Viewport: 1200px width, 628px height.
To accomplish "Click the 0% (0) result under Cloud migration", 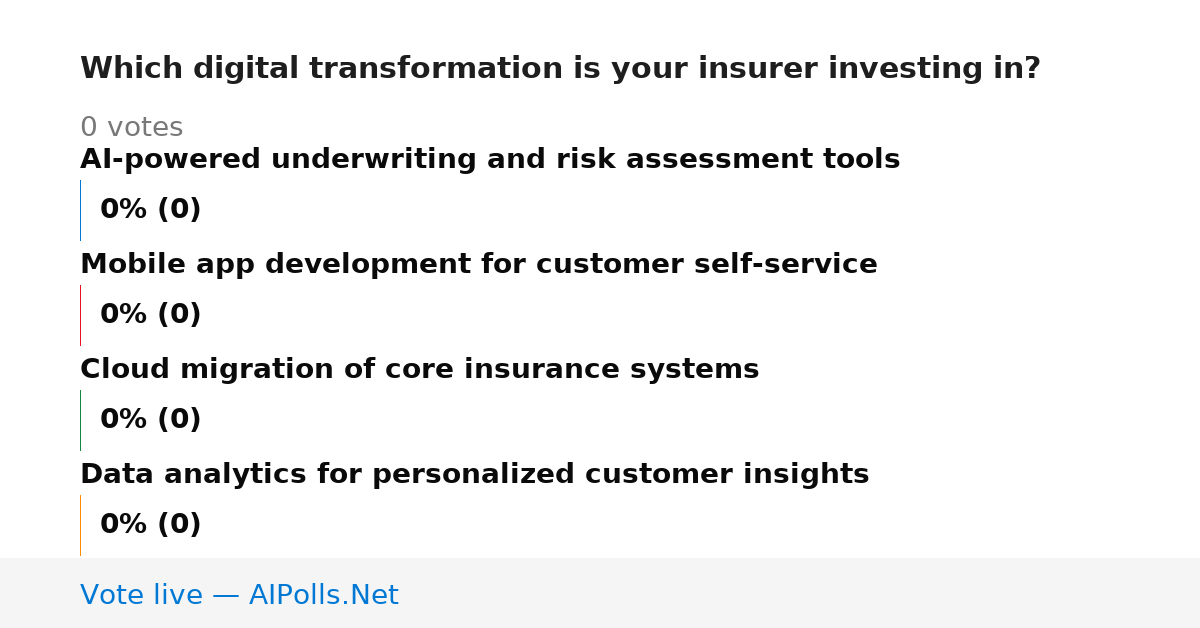I will 151,420.
